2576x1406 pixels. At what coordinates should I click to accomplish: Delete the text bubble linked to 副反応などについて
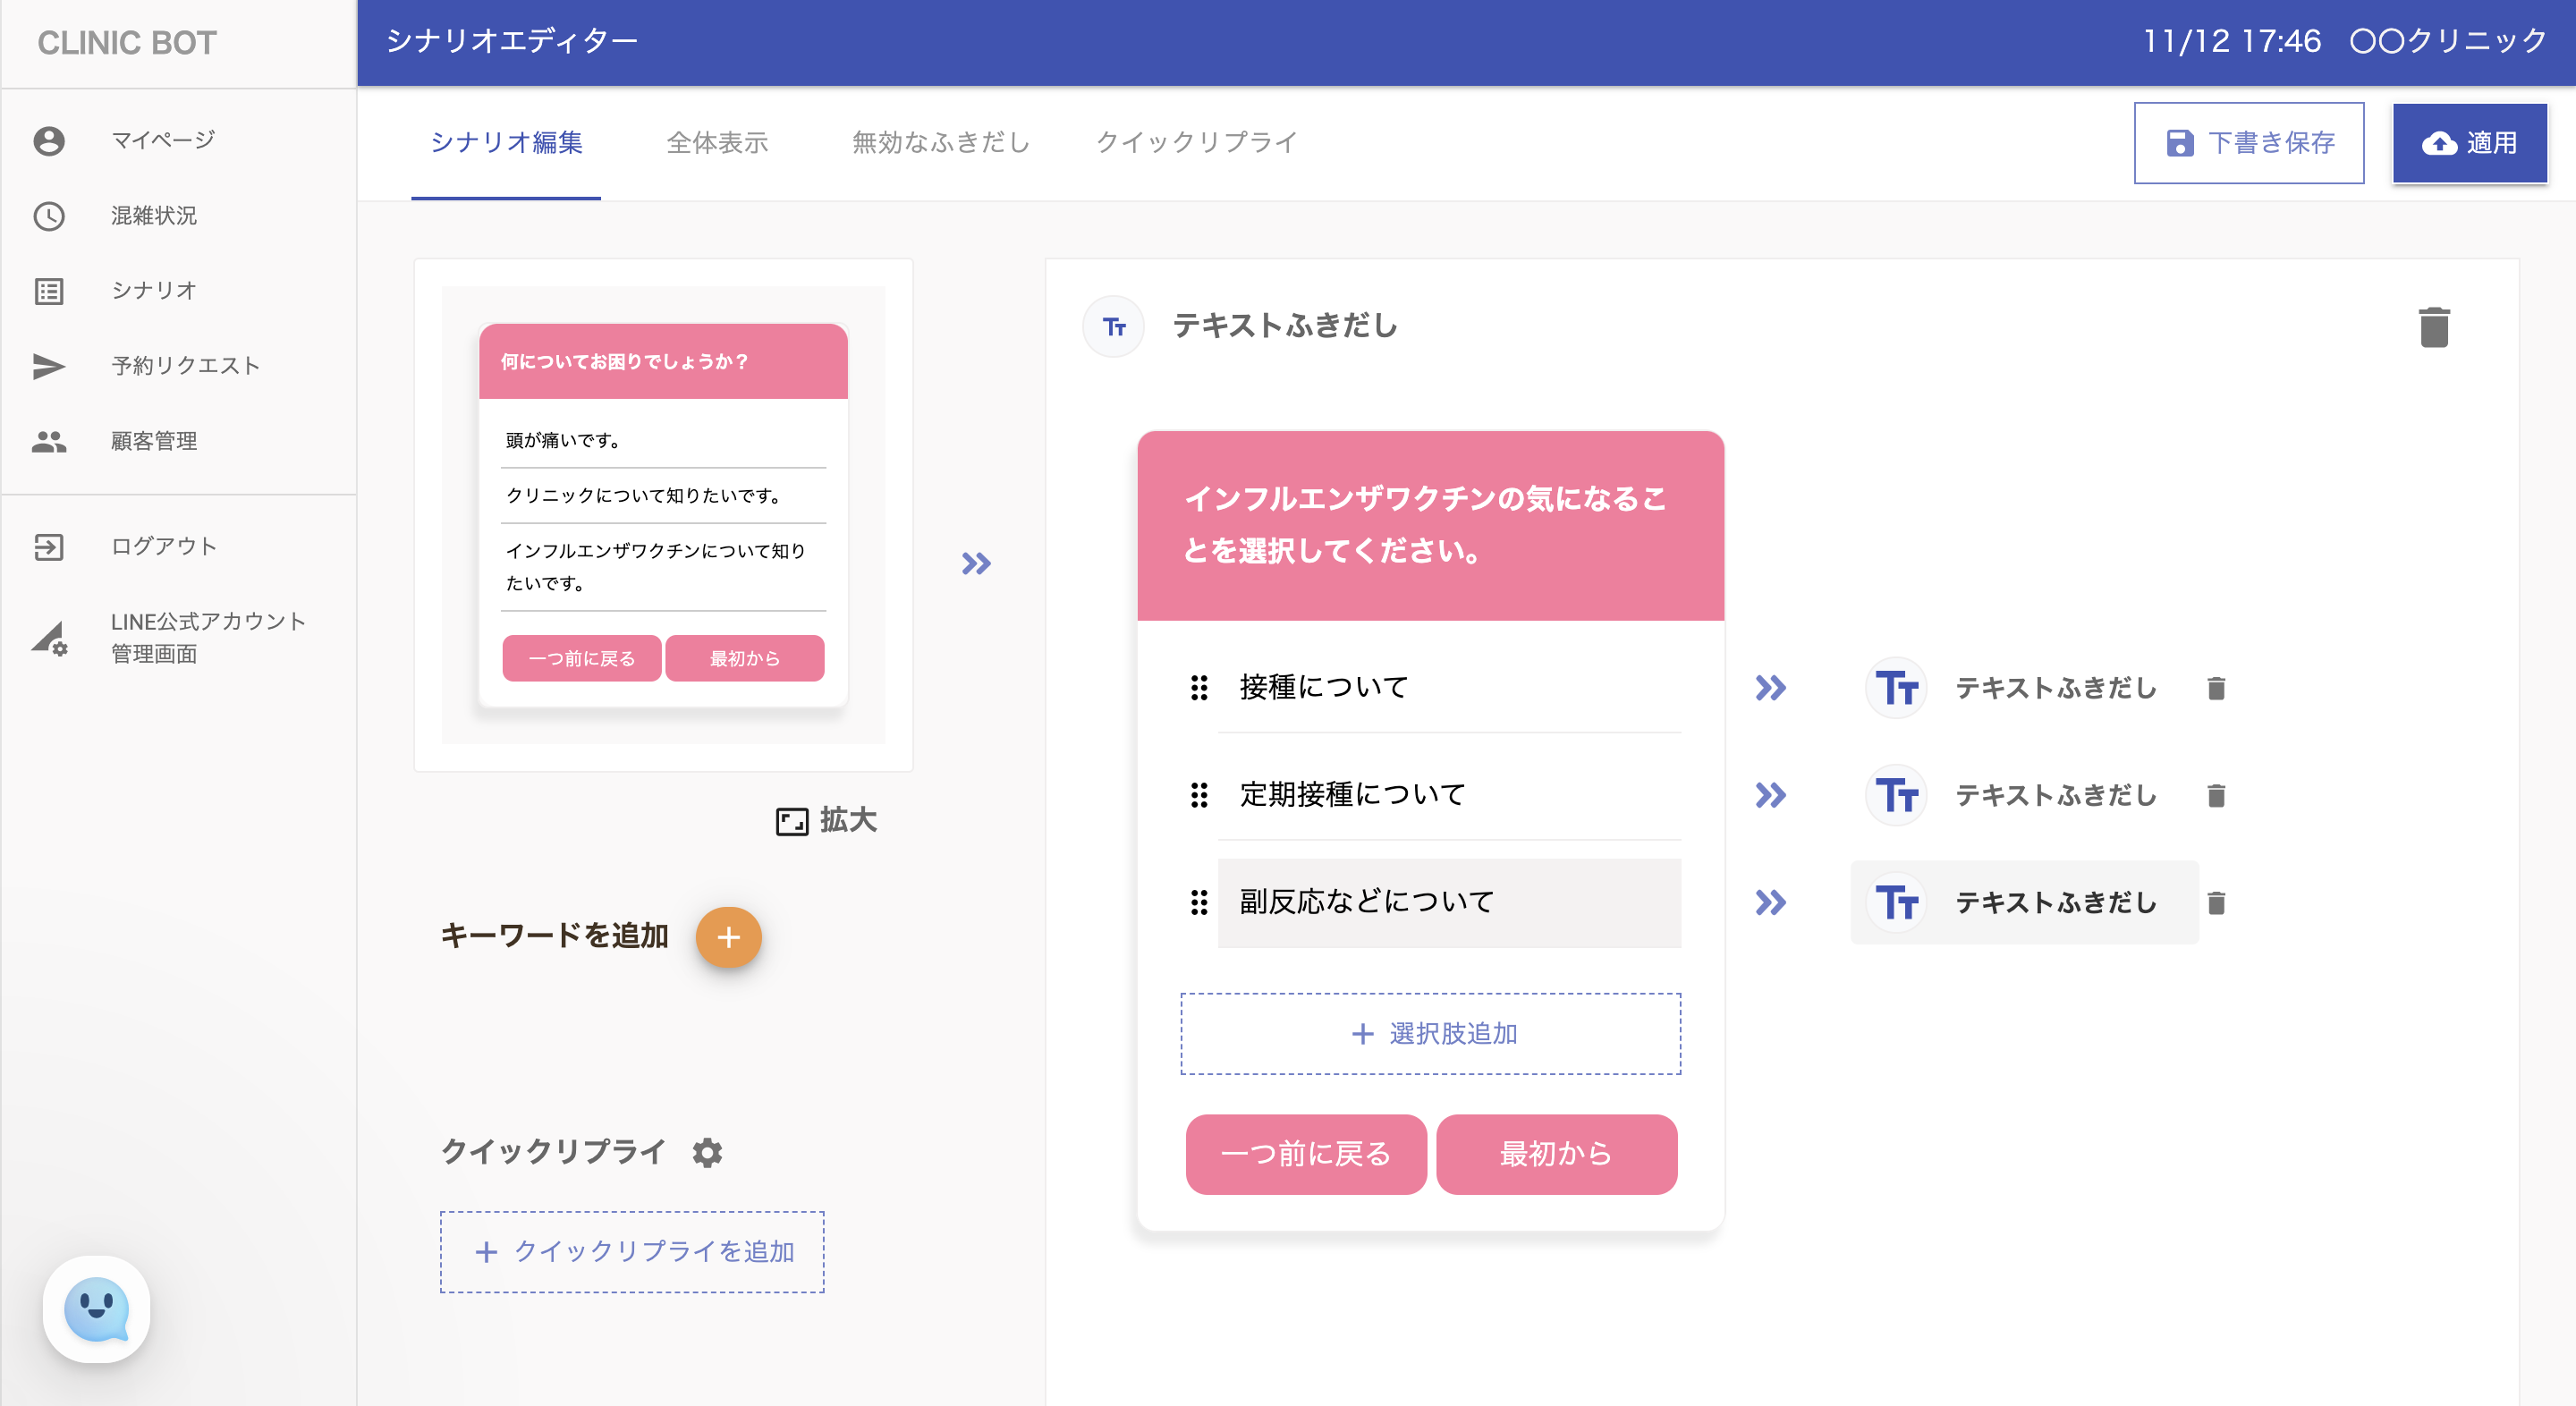coord(2216,903)
